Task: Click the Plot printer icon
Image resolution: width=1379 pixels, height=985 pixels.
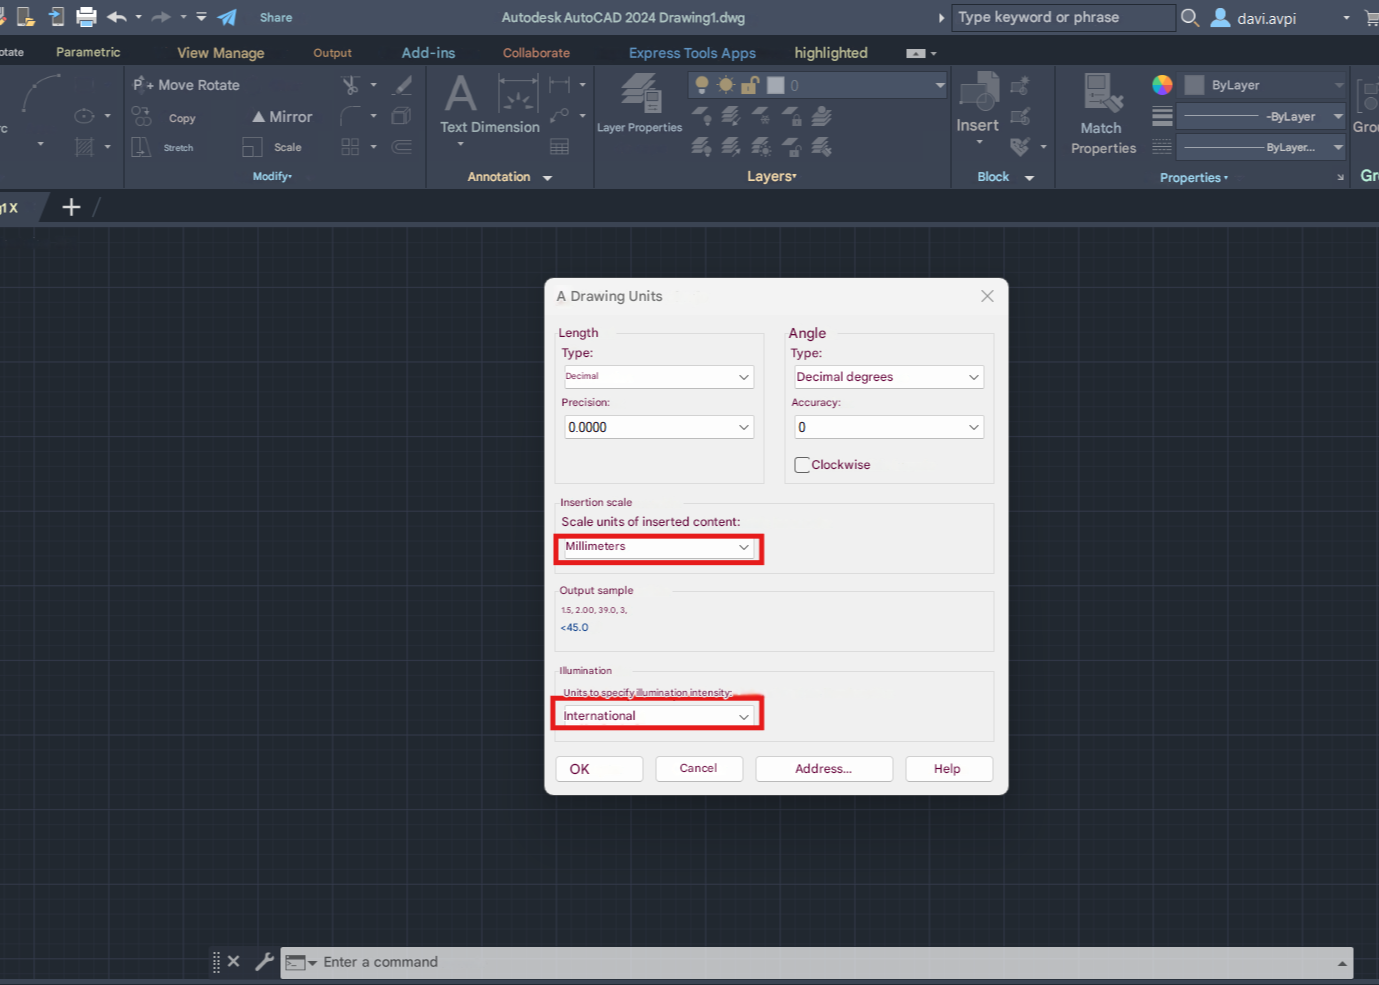Action: (x=87, y=17)
